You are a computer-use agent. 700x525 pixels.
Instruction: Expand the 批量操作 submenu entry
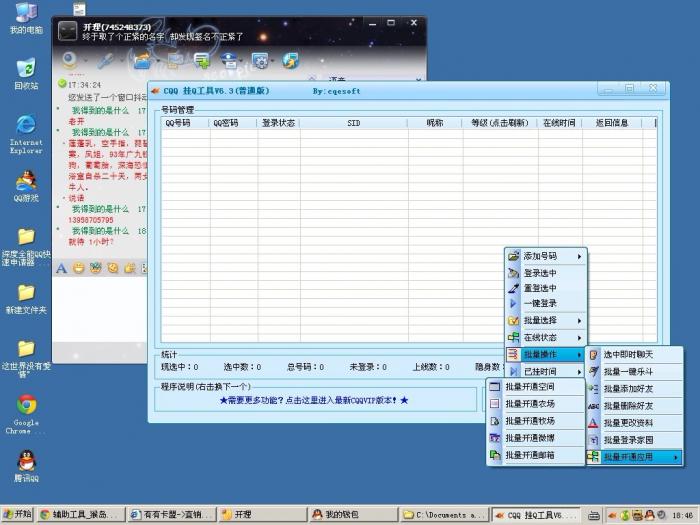click(546, 354)
